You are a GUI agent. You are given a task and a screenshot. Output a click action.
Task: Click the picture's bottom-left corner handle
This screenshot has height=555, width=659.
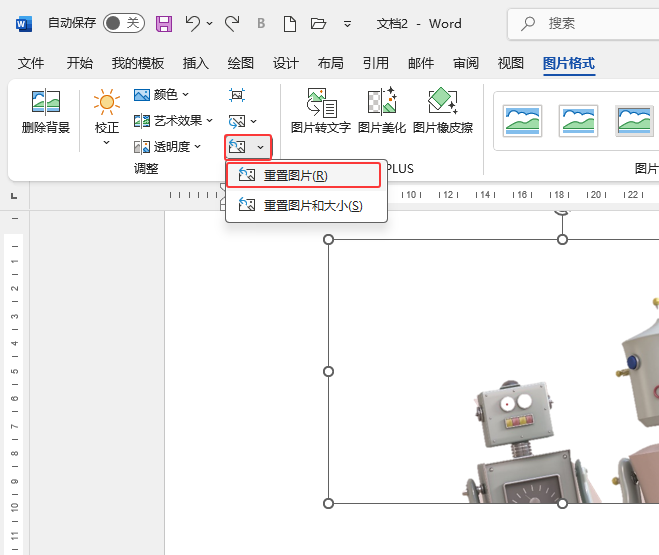click(328, 503)
